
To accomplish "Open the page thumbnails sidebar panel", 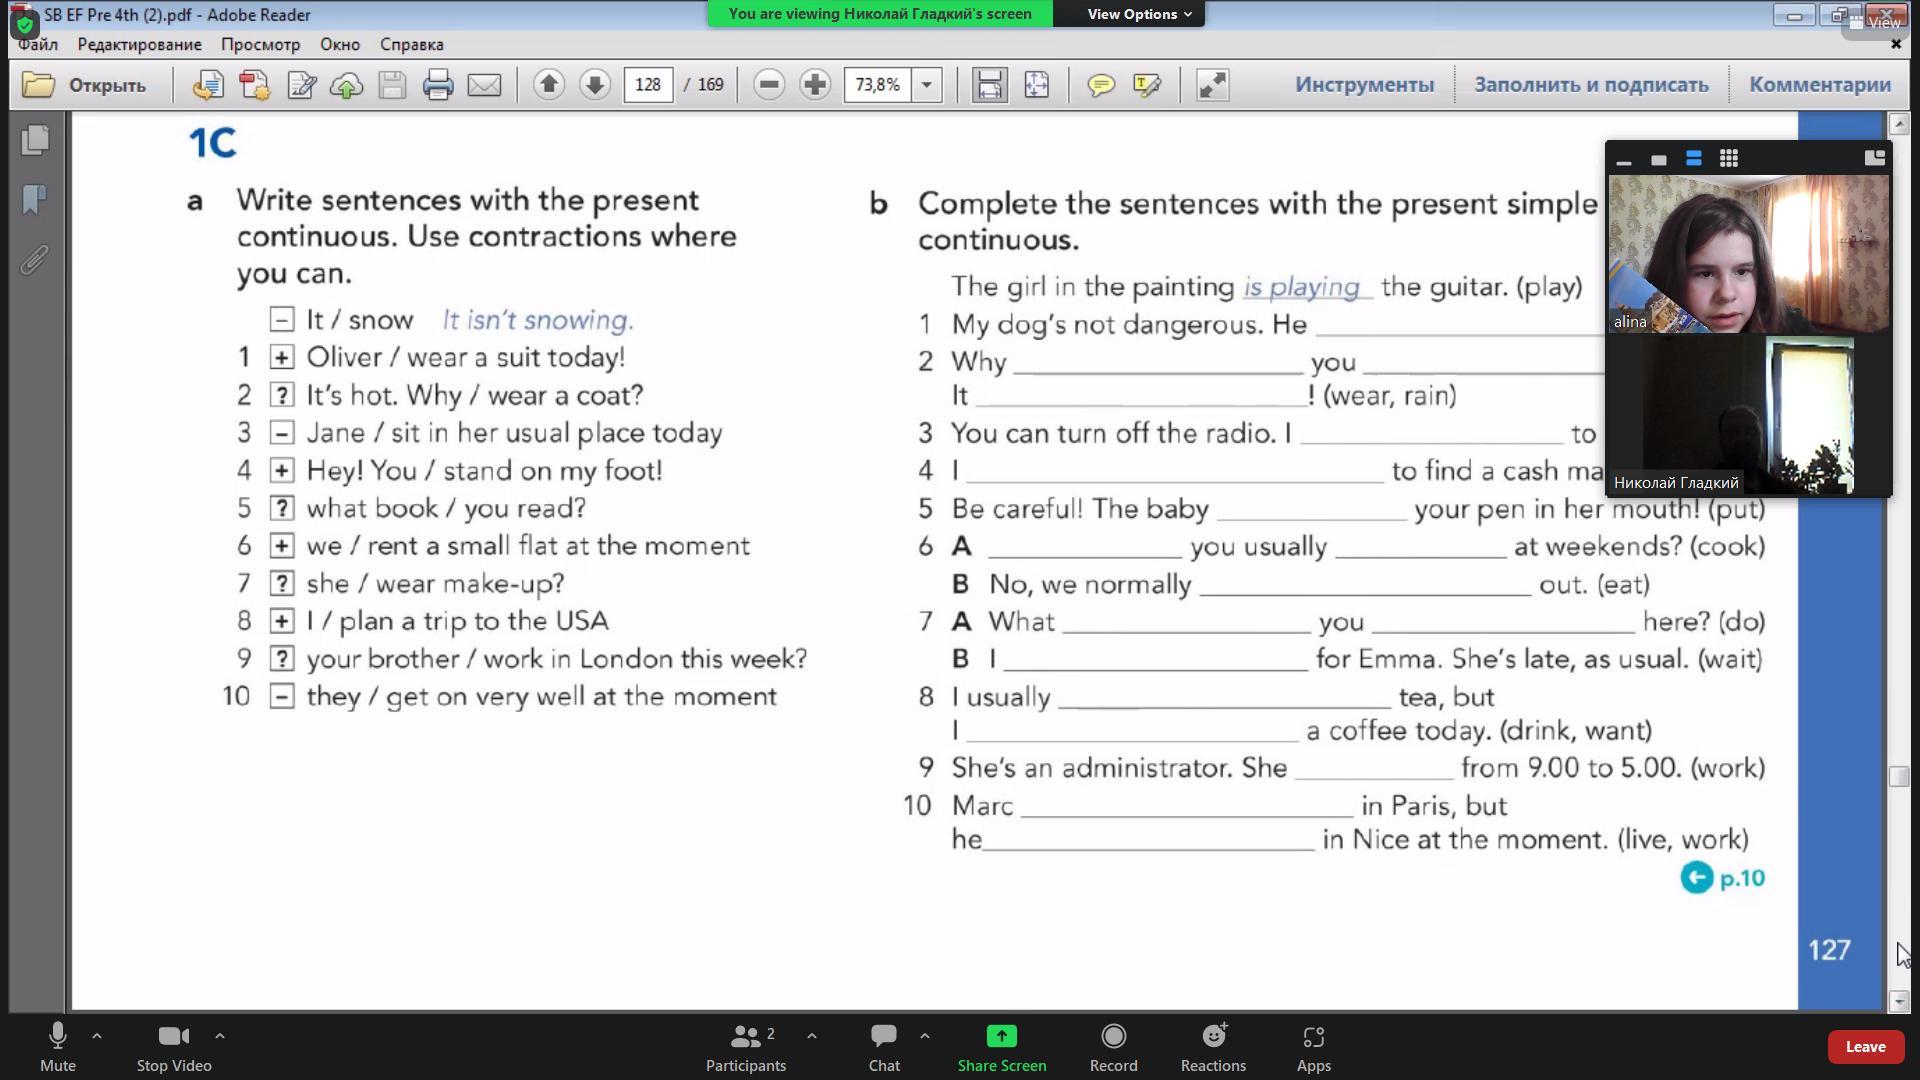I will pyautogui.click(x=35, y=140).
